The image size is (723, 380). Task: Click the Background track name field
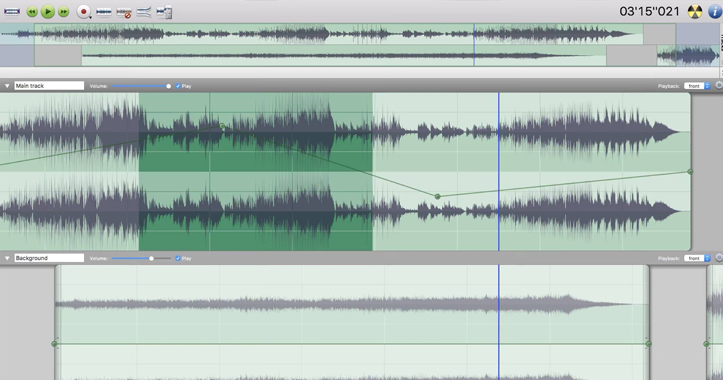(49, 258)
